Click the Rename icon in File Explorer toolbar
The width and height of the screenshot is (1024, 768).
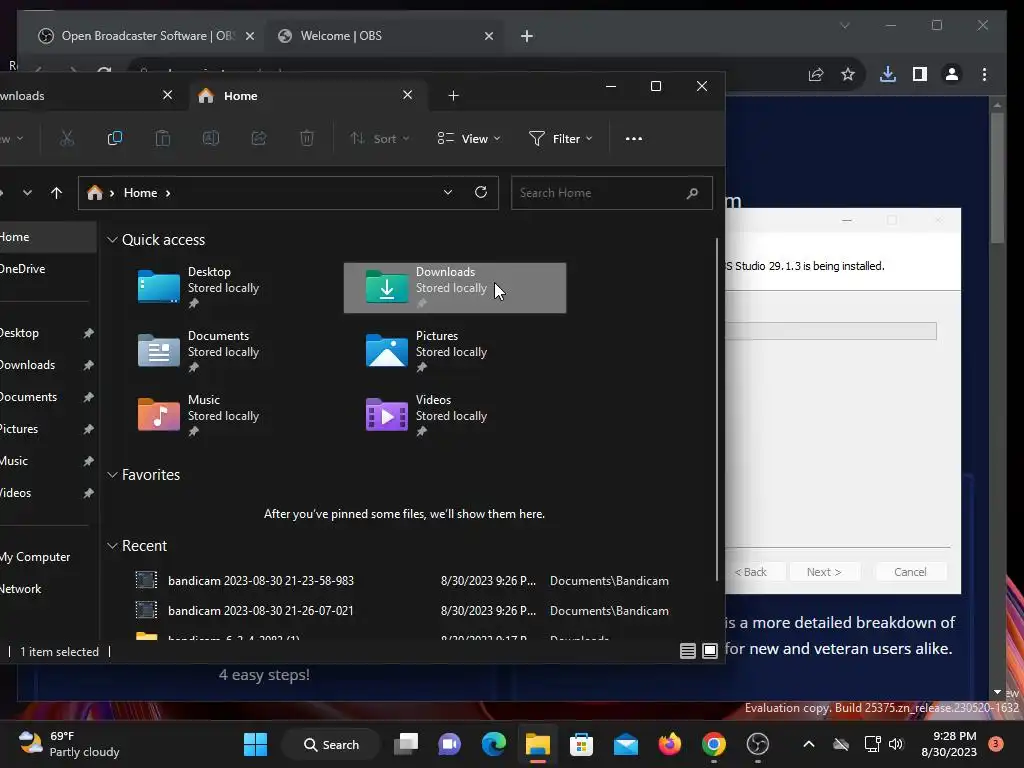211,138
